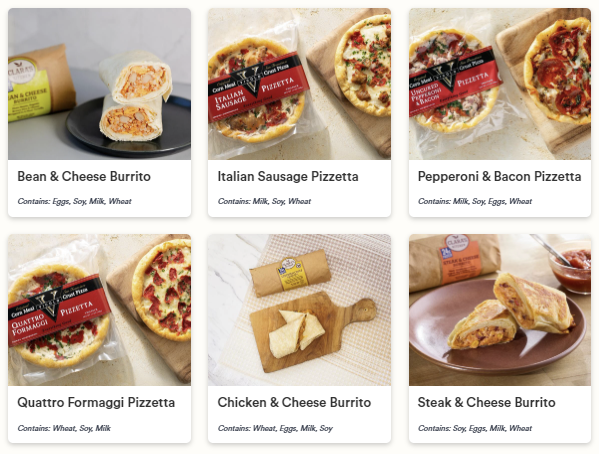Click the Bean & Cheese Burrito title
Viewport: 599px width, 454px height.
(x=84, y=177)
